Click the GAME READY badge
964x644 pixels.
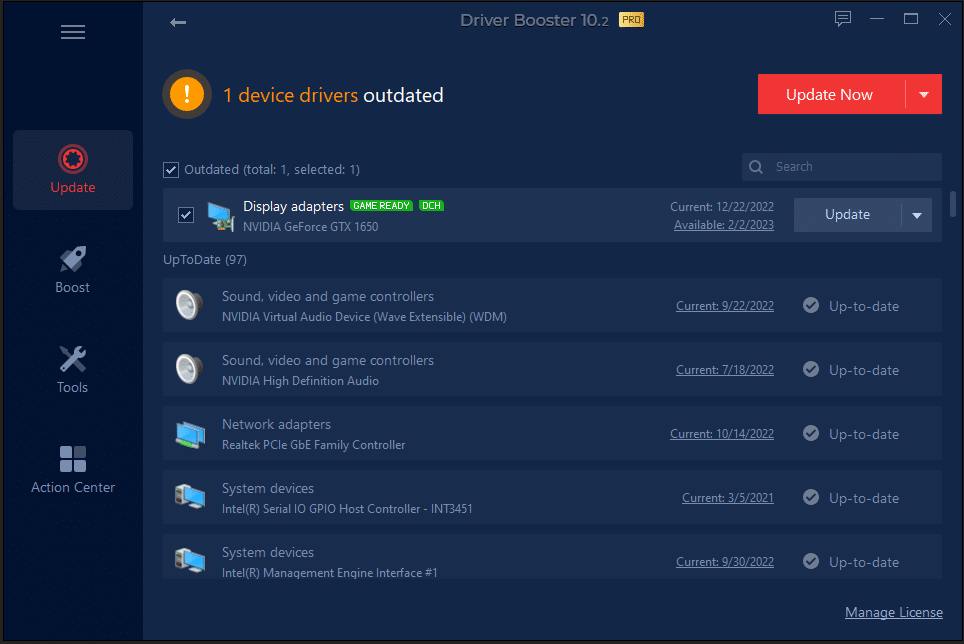(381, 206)
